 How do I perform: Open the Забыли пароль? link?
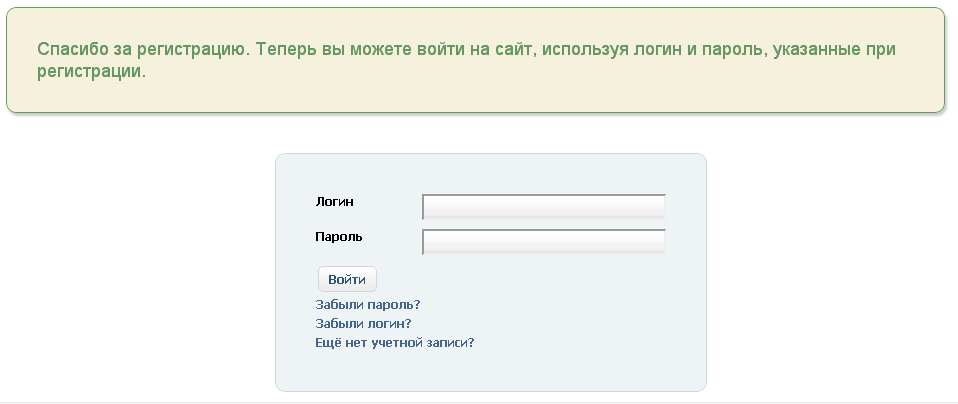[x=368, y=304]
